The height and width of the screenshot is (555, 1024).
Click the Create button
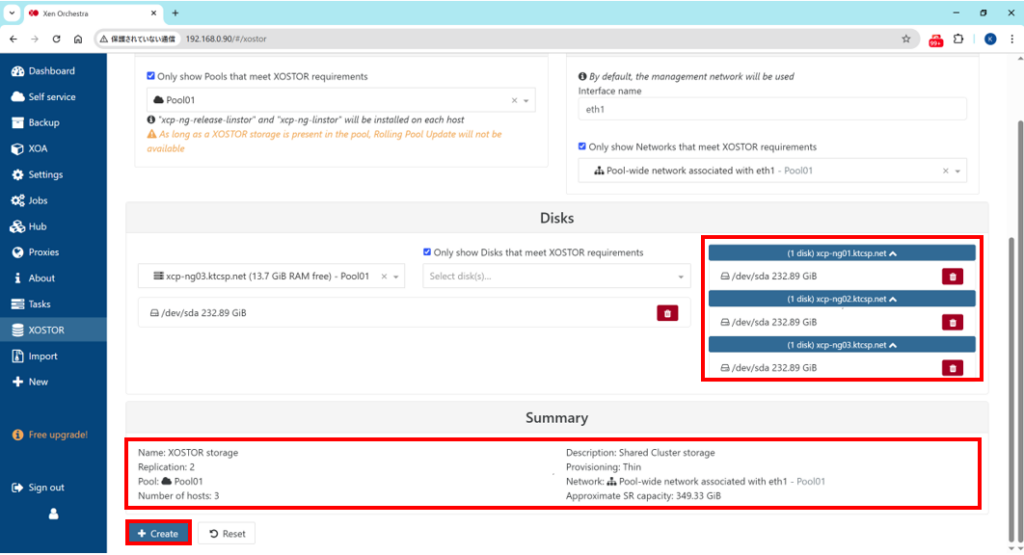[x=158, y=533]
